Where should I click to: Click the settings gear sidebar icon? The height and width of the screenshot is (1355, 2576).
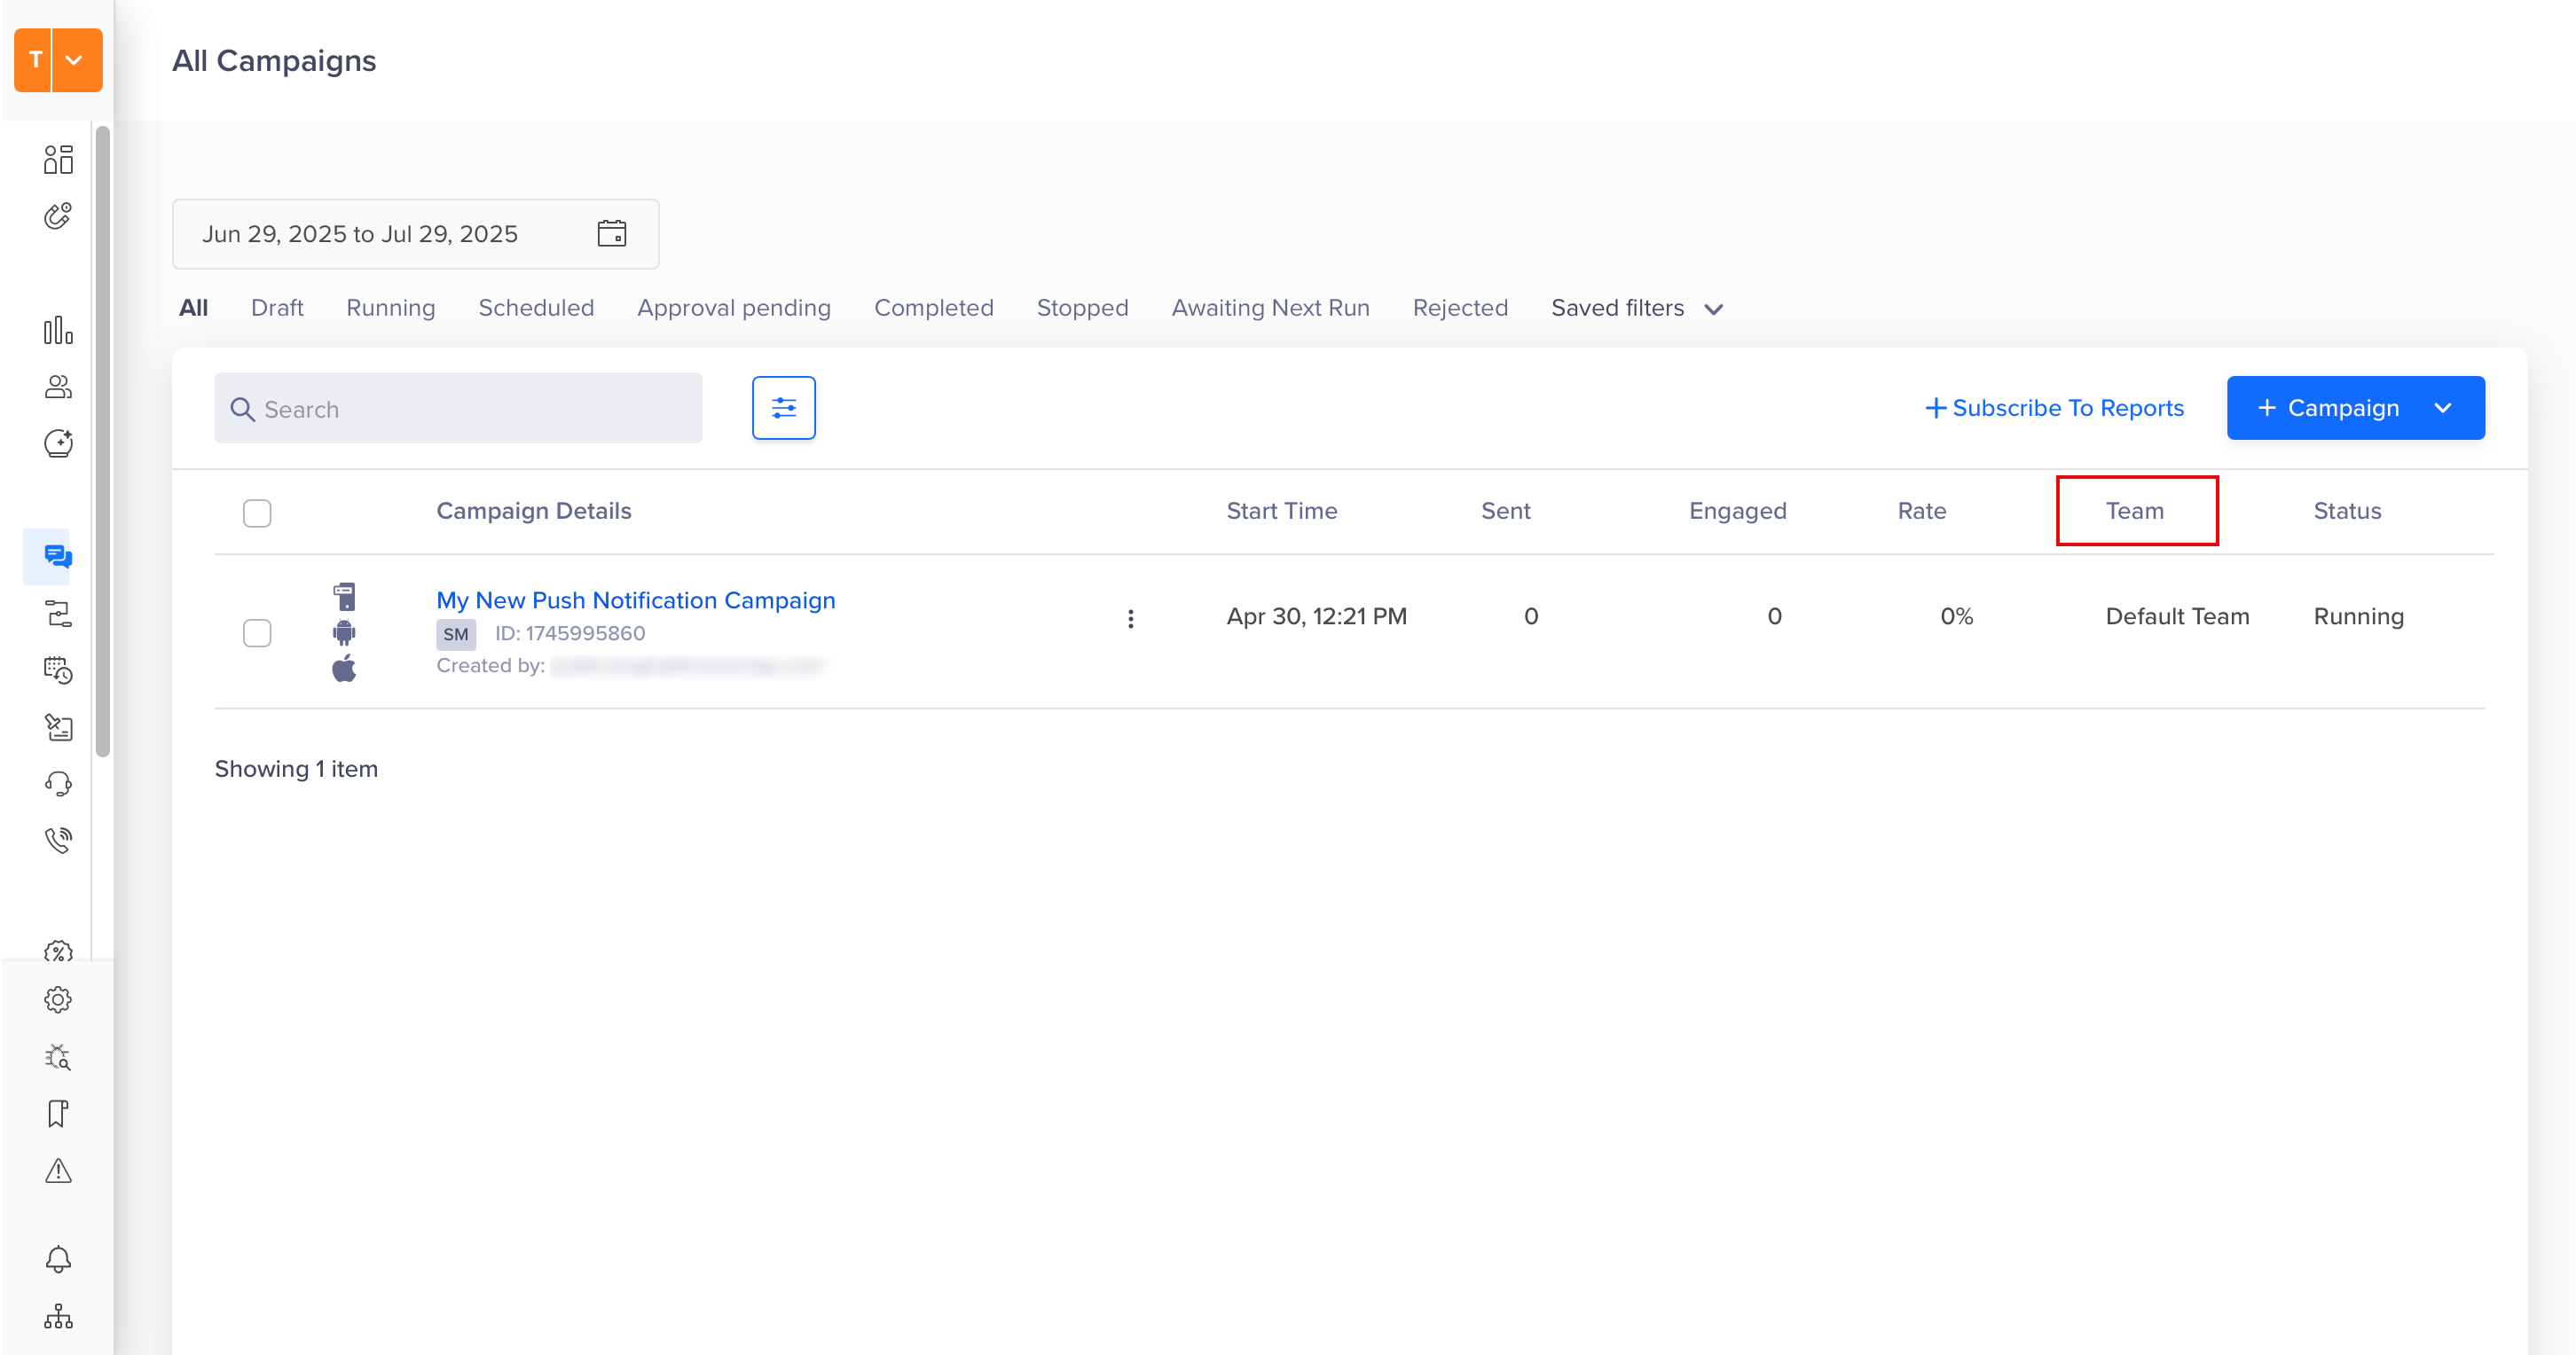[58, 999]
